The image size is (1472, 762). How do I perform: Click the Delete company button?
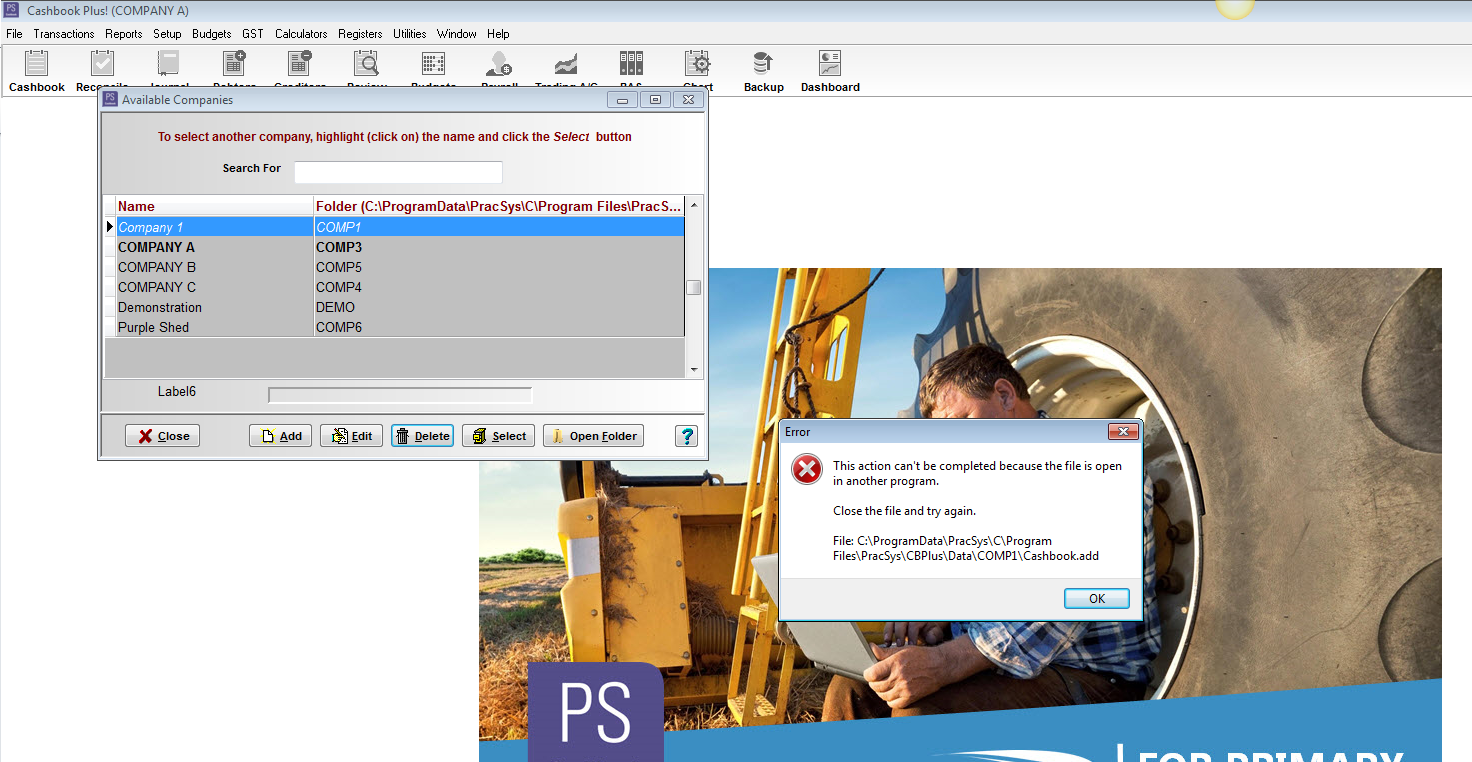(422, 436)
